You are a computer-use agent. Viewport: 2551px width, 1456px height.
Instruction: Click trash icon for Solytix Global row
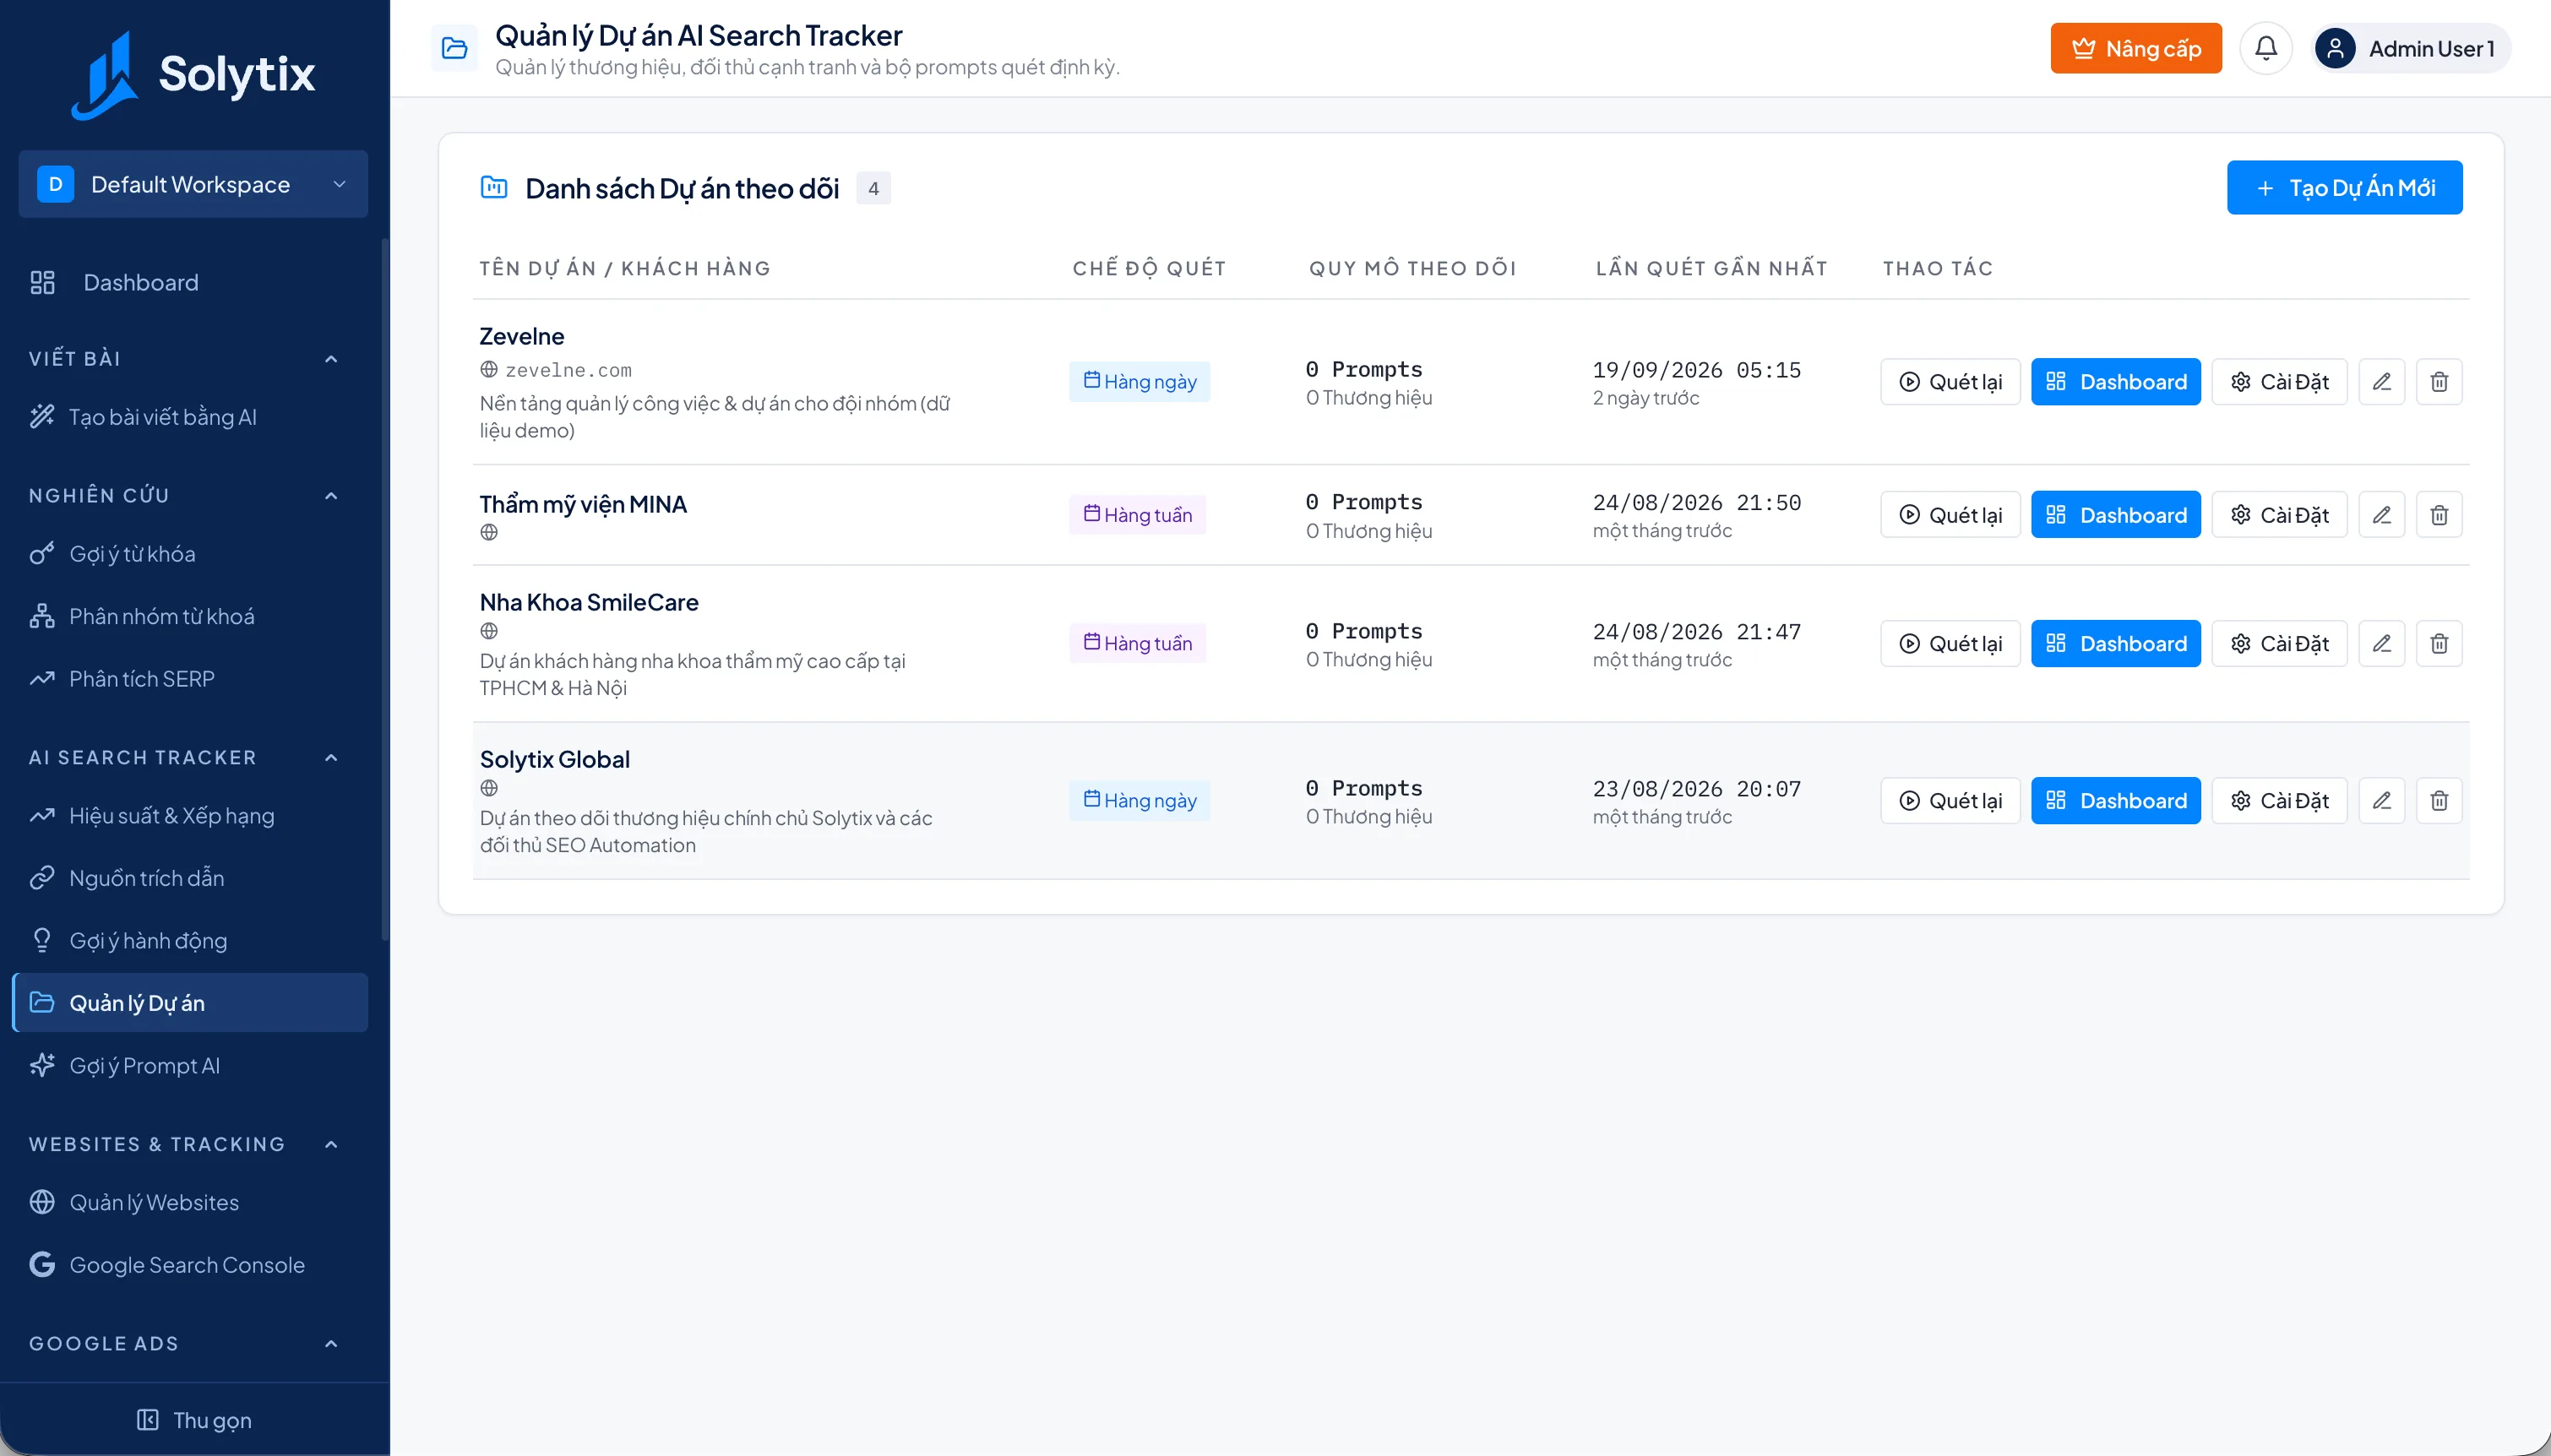2439,801
